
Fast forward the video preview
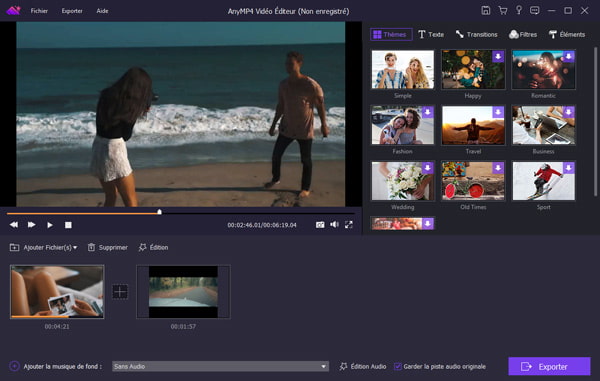32,225
